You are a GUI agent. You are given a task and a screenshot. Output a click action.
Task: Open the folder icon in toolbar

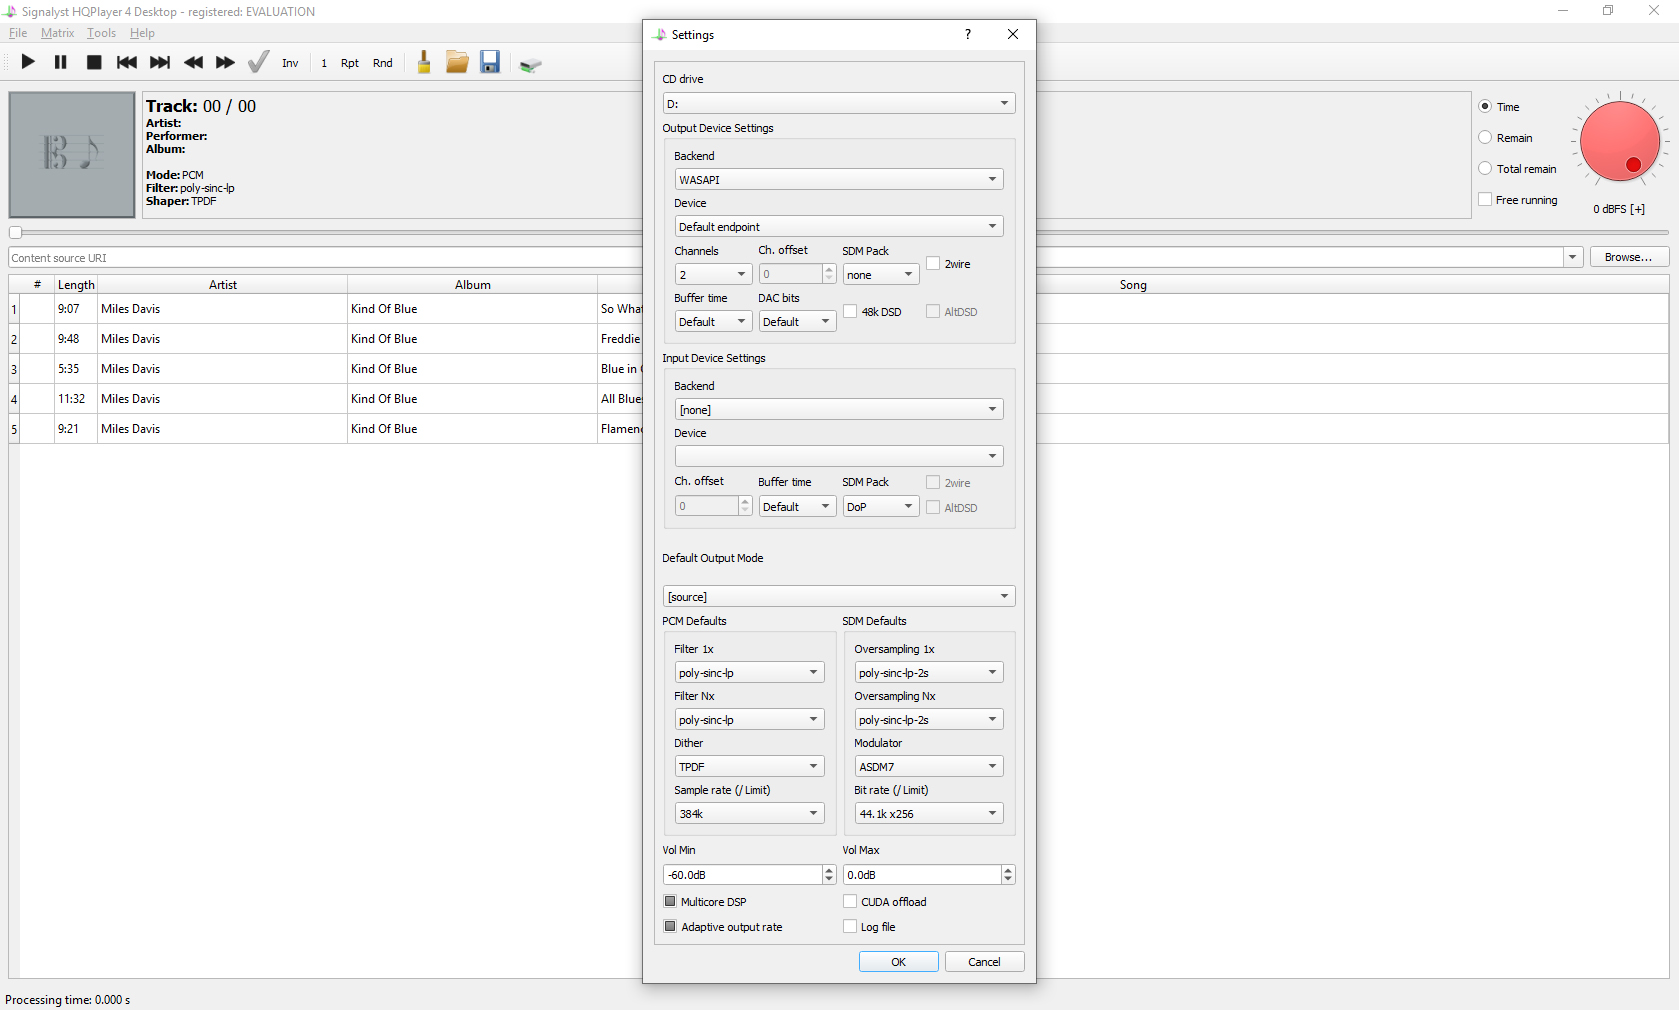click(457, 62)
